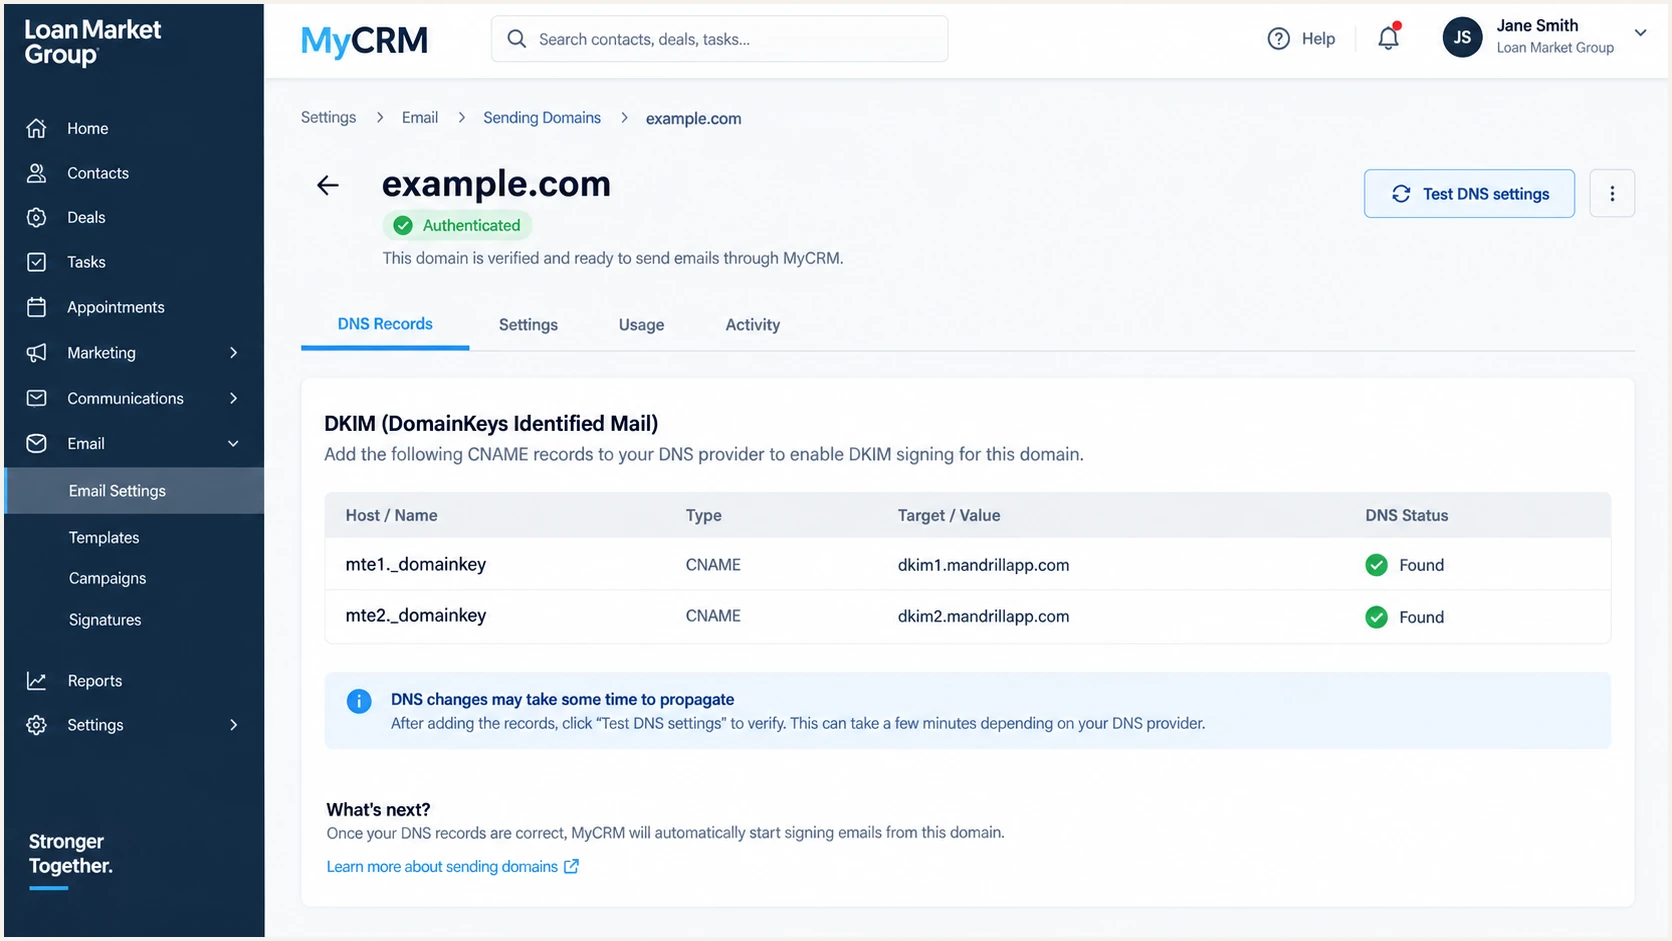
Task: Open the Jane Smith account dropdown arrow
Action: 1640,33
